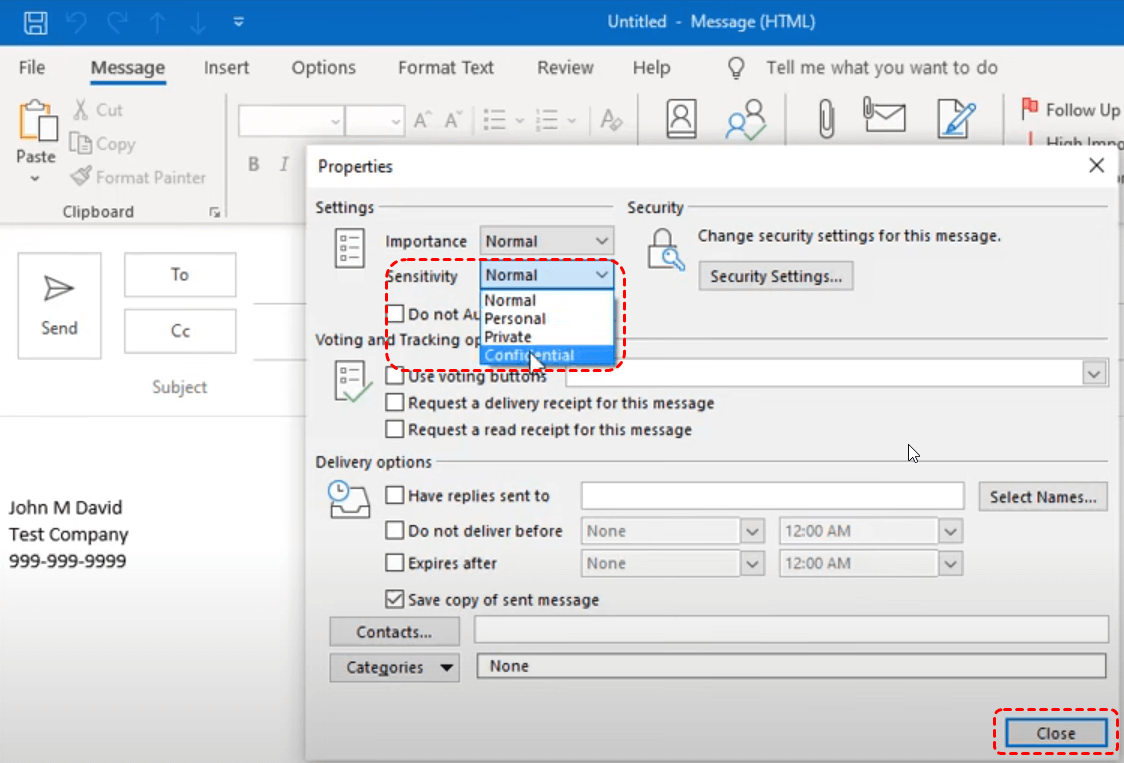Click the Send envelope button
The height and width of the screenshot is (763, 1124).
coord(59,305)
